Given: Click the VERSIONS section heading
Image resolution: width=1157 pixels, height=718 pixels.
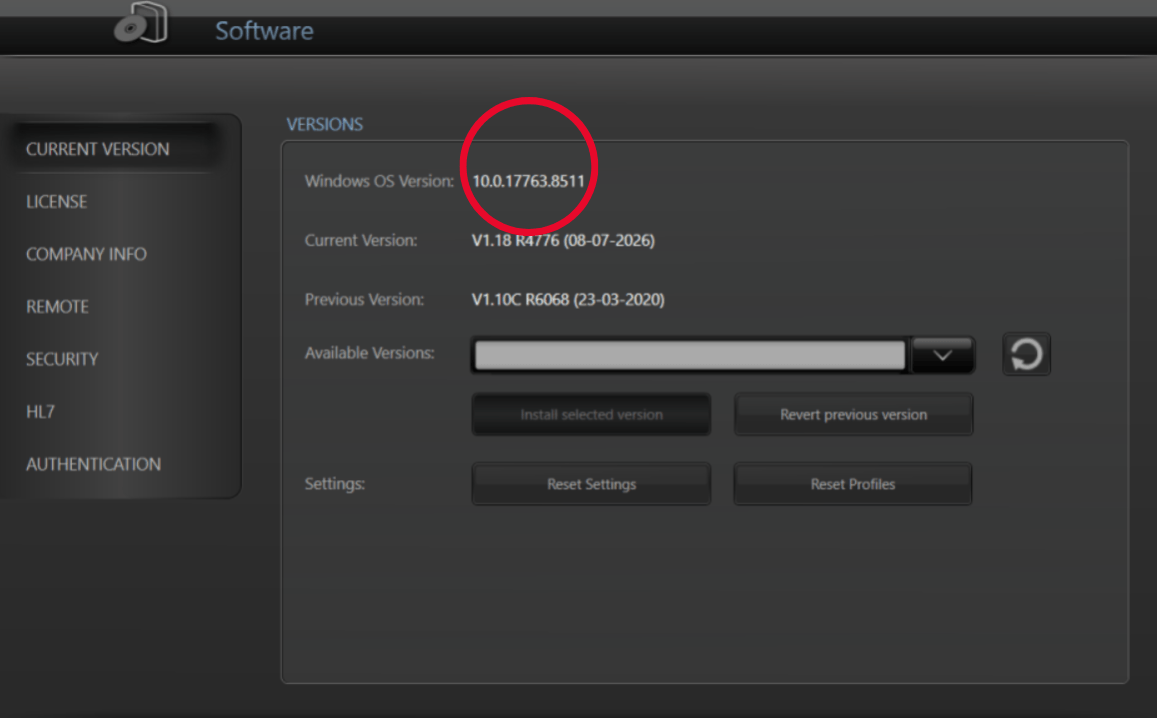Looking at the screenshot, I should (x=325, y=124).
